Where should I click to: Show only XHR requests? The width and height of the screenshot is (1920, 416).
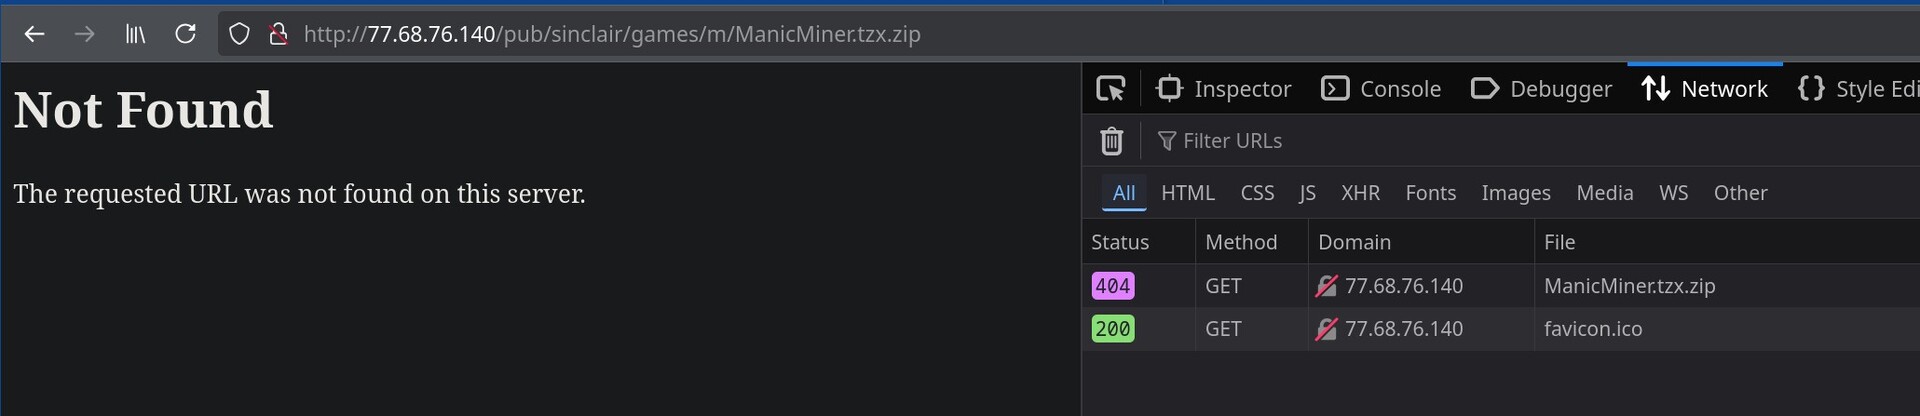point(1360,193)
